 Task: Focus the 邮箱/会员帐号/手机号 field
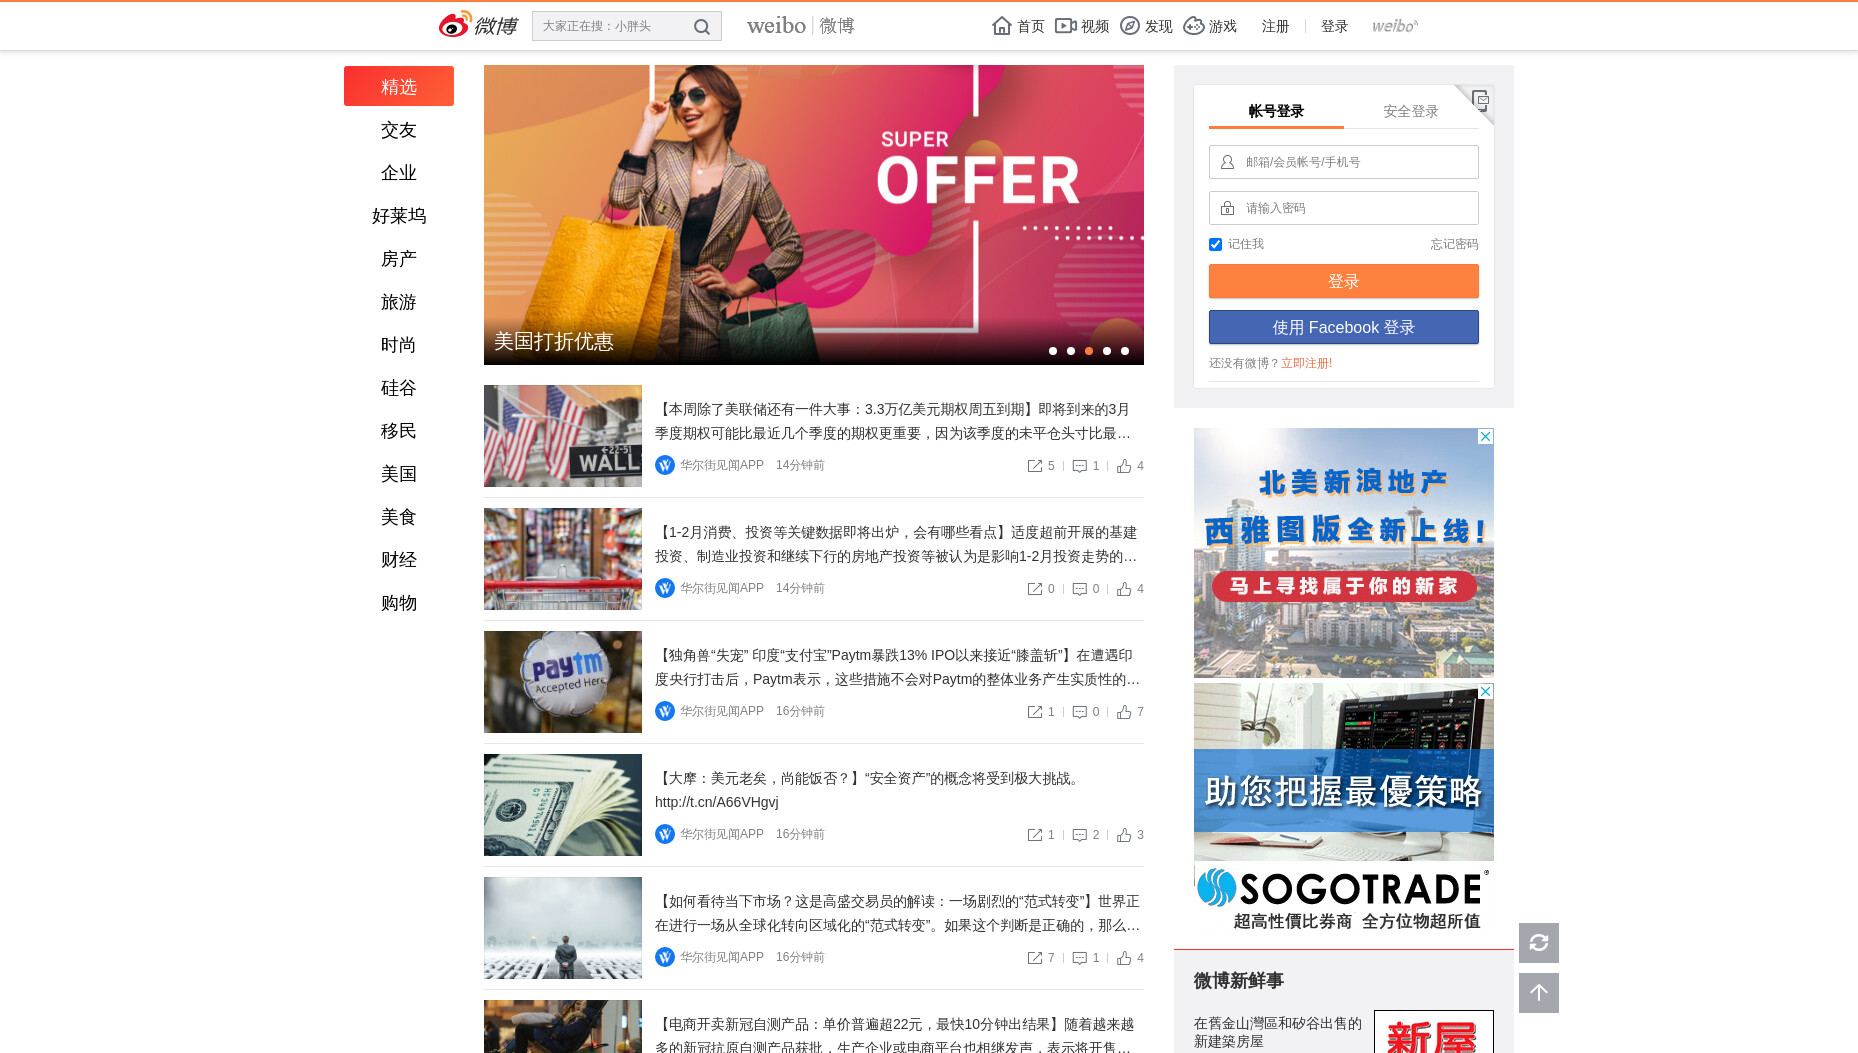[1344, 162]
